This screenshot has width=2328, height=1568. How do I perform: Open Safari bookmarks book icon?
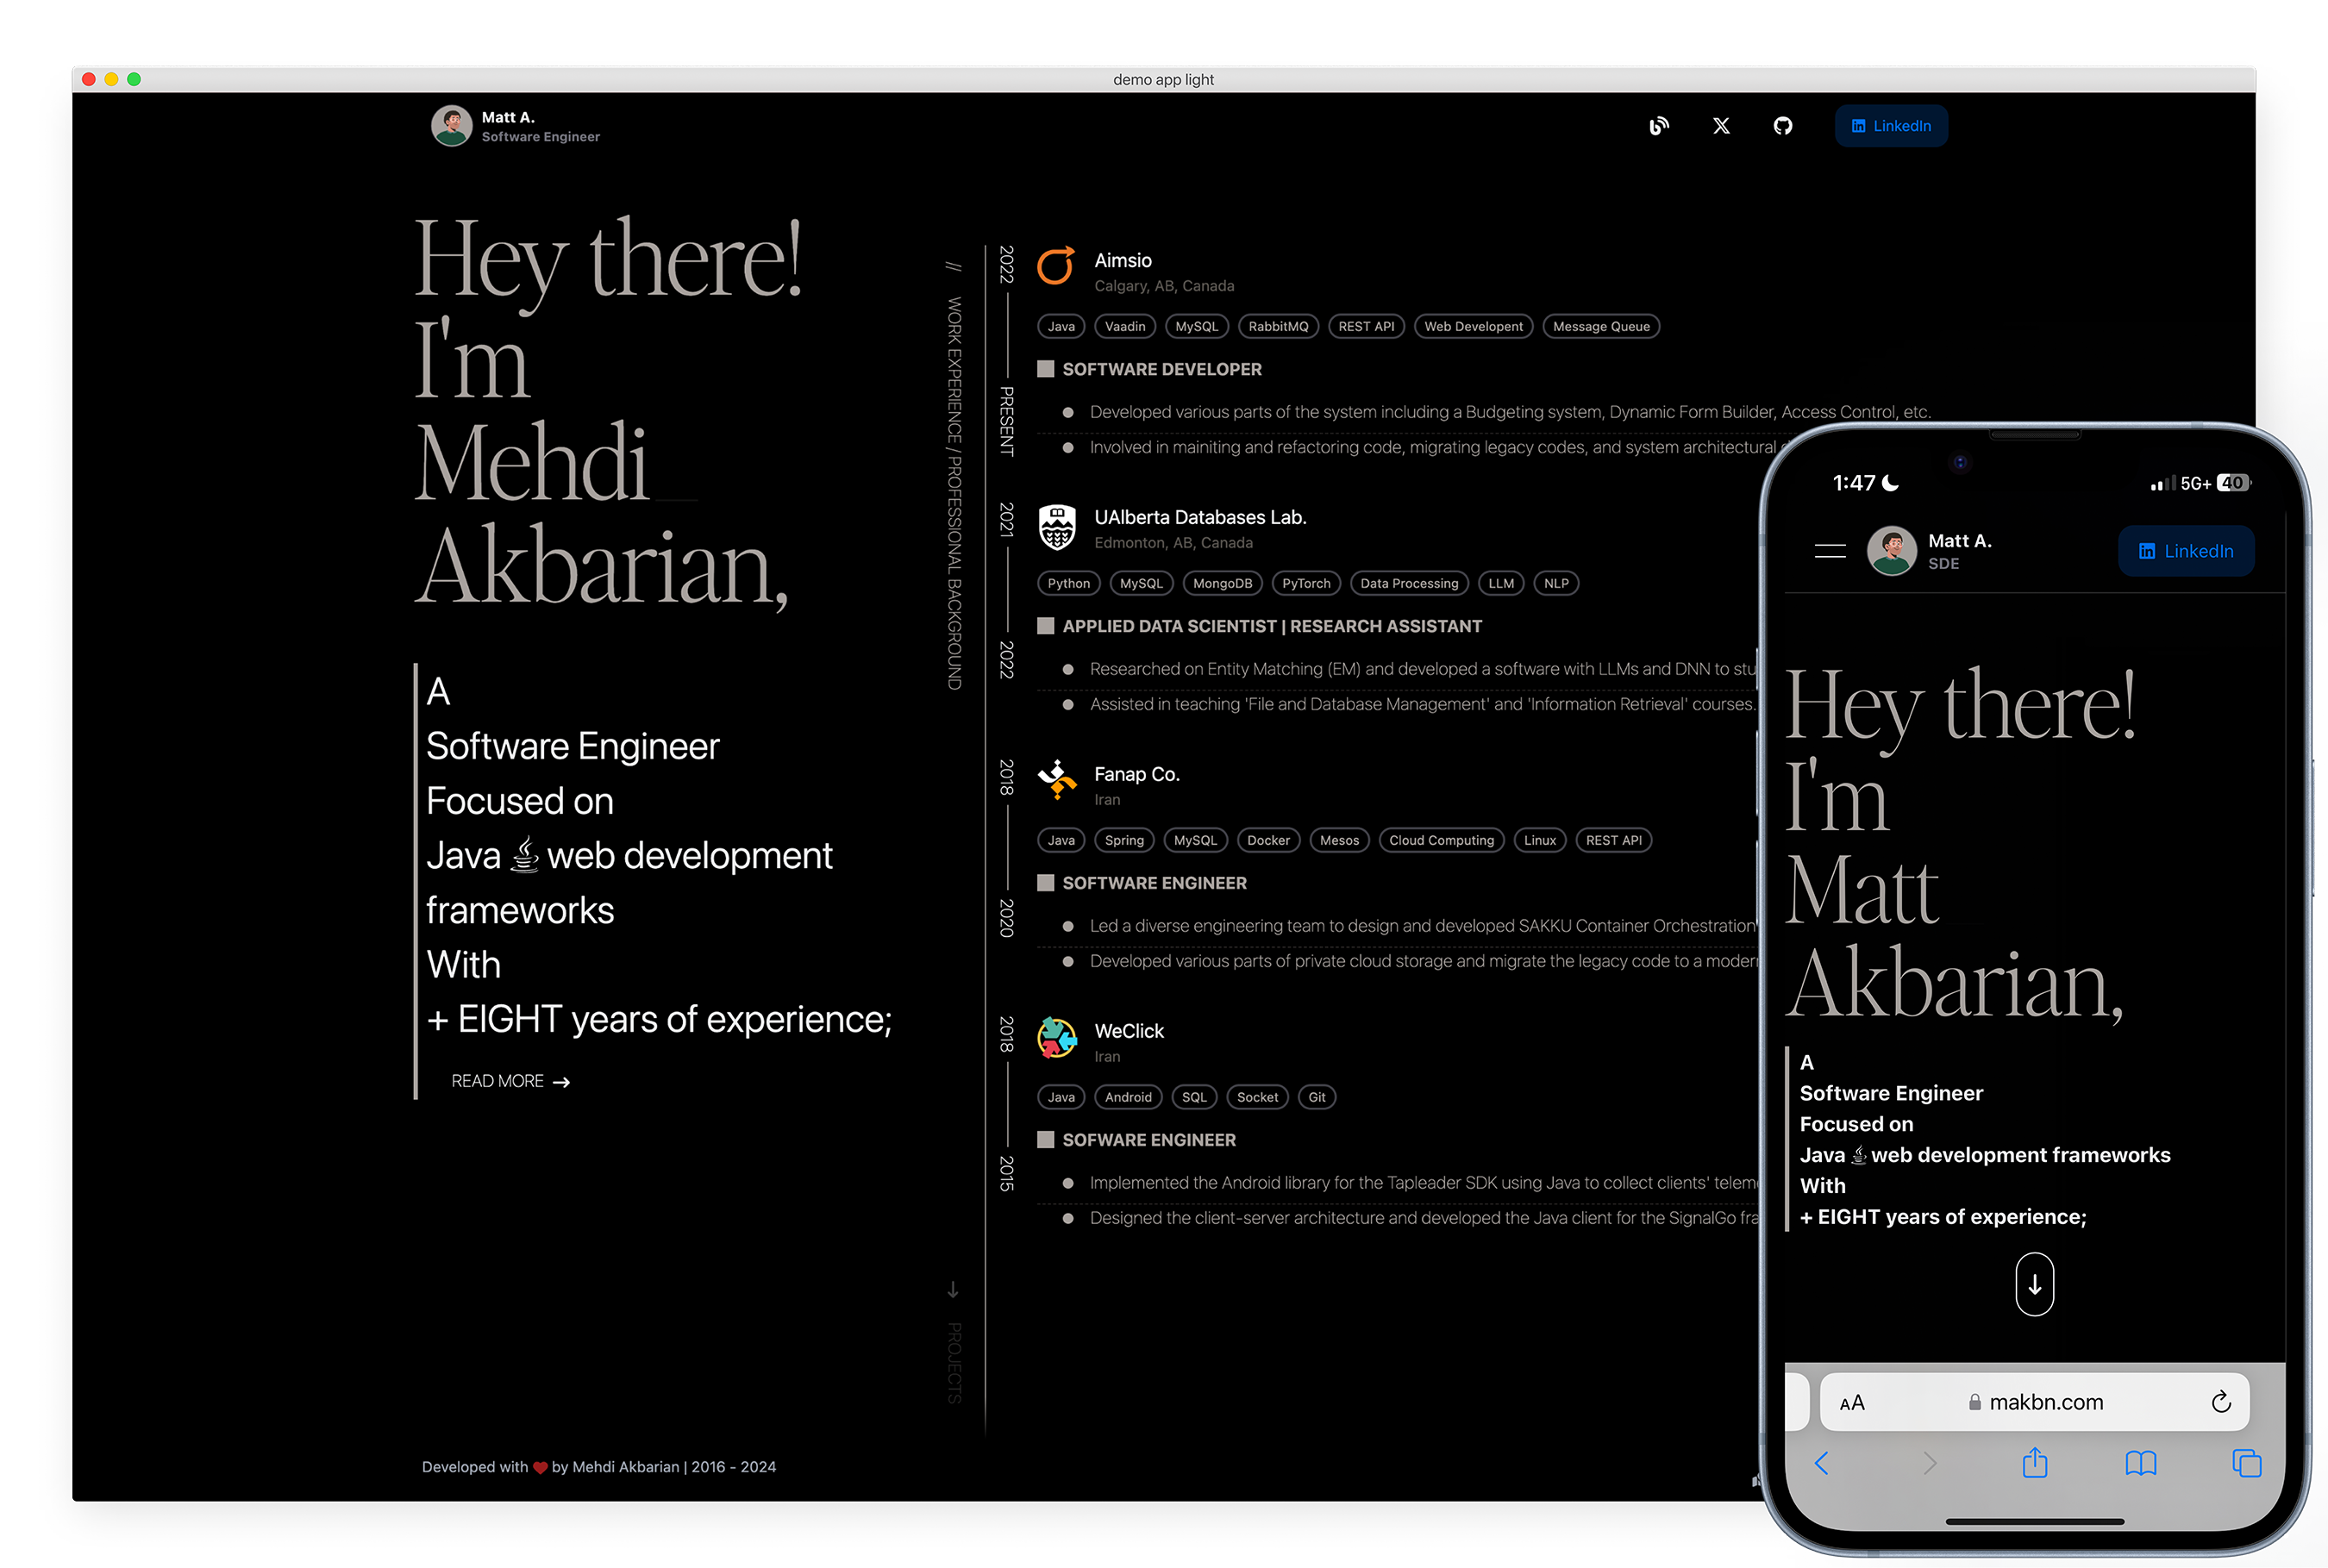click(x=2141, y=1463)
